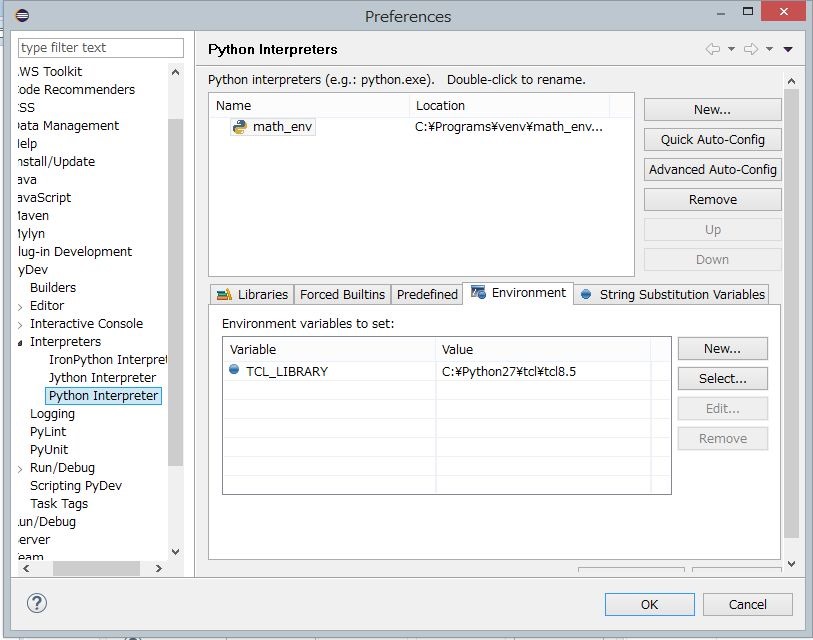This screenshot has width=813, height=640.
Task: Click the Advanced Auto-Config button
Action: pos(712,170)
